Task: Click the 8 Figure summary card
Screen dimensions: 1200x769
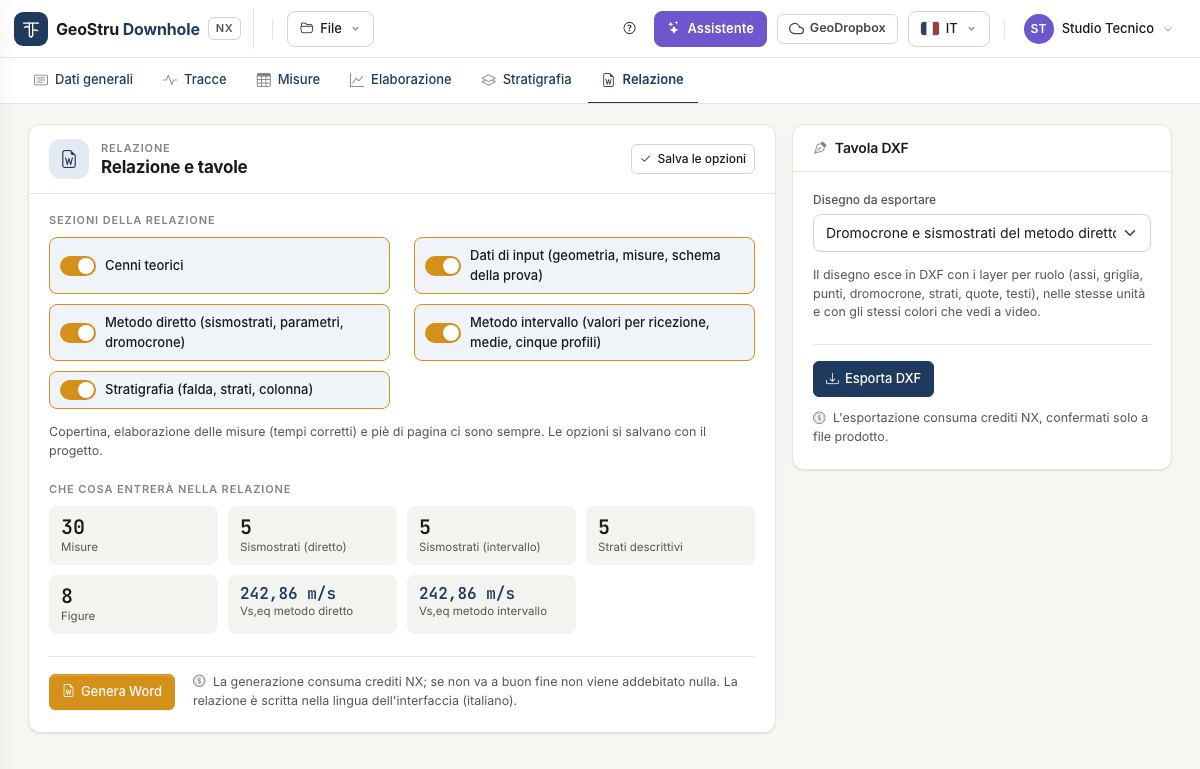Action: [133, 604]
